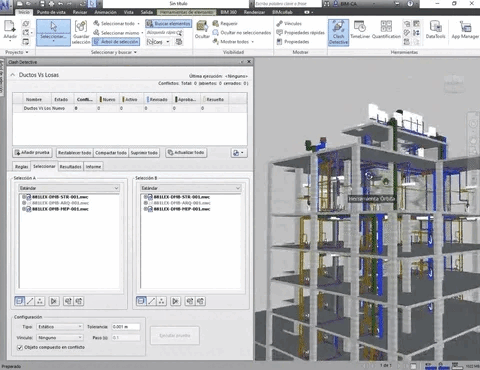Image resolution: width=480 pixels, height=370 pixels.
Task: Click Añadir prueba button
Action: (32, 153)
